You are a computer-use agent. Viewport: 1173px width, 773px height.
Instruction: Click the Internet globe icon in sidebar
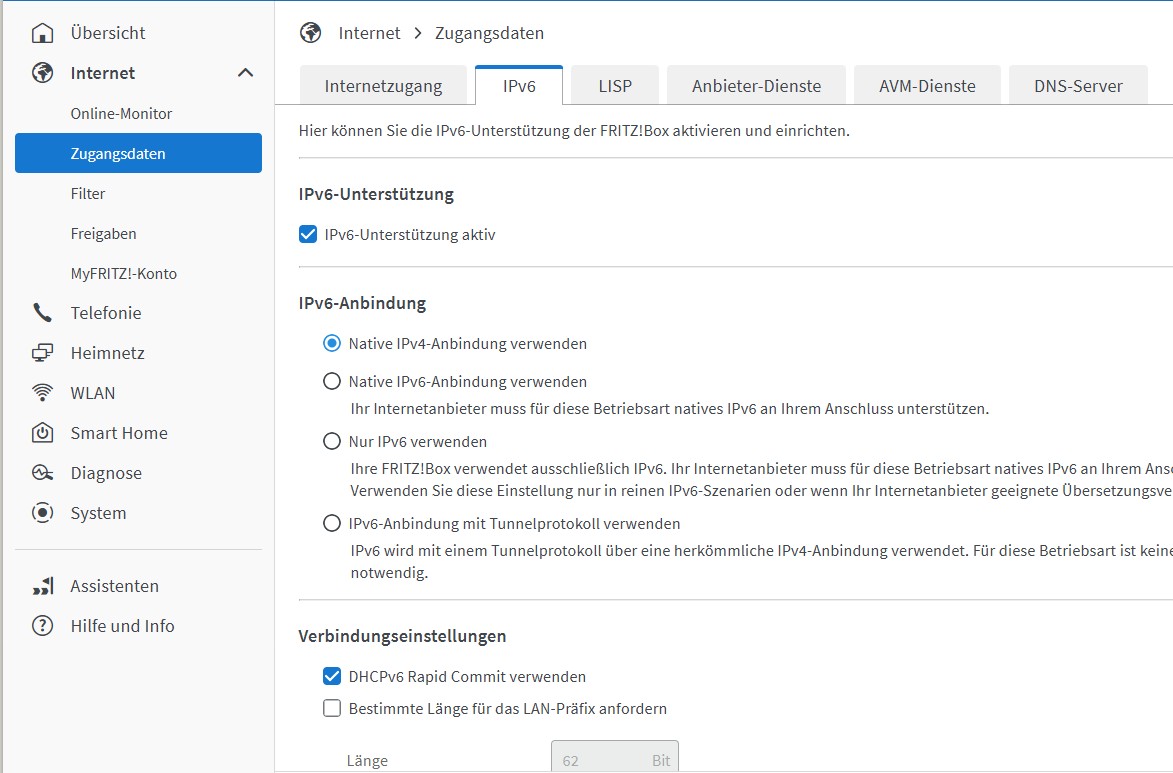point(43,73)
